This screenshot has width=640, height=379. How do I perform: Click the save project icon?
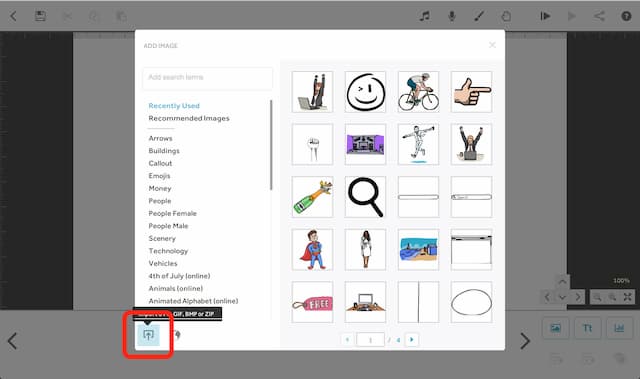[40, 16]
